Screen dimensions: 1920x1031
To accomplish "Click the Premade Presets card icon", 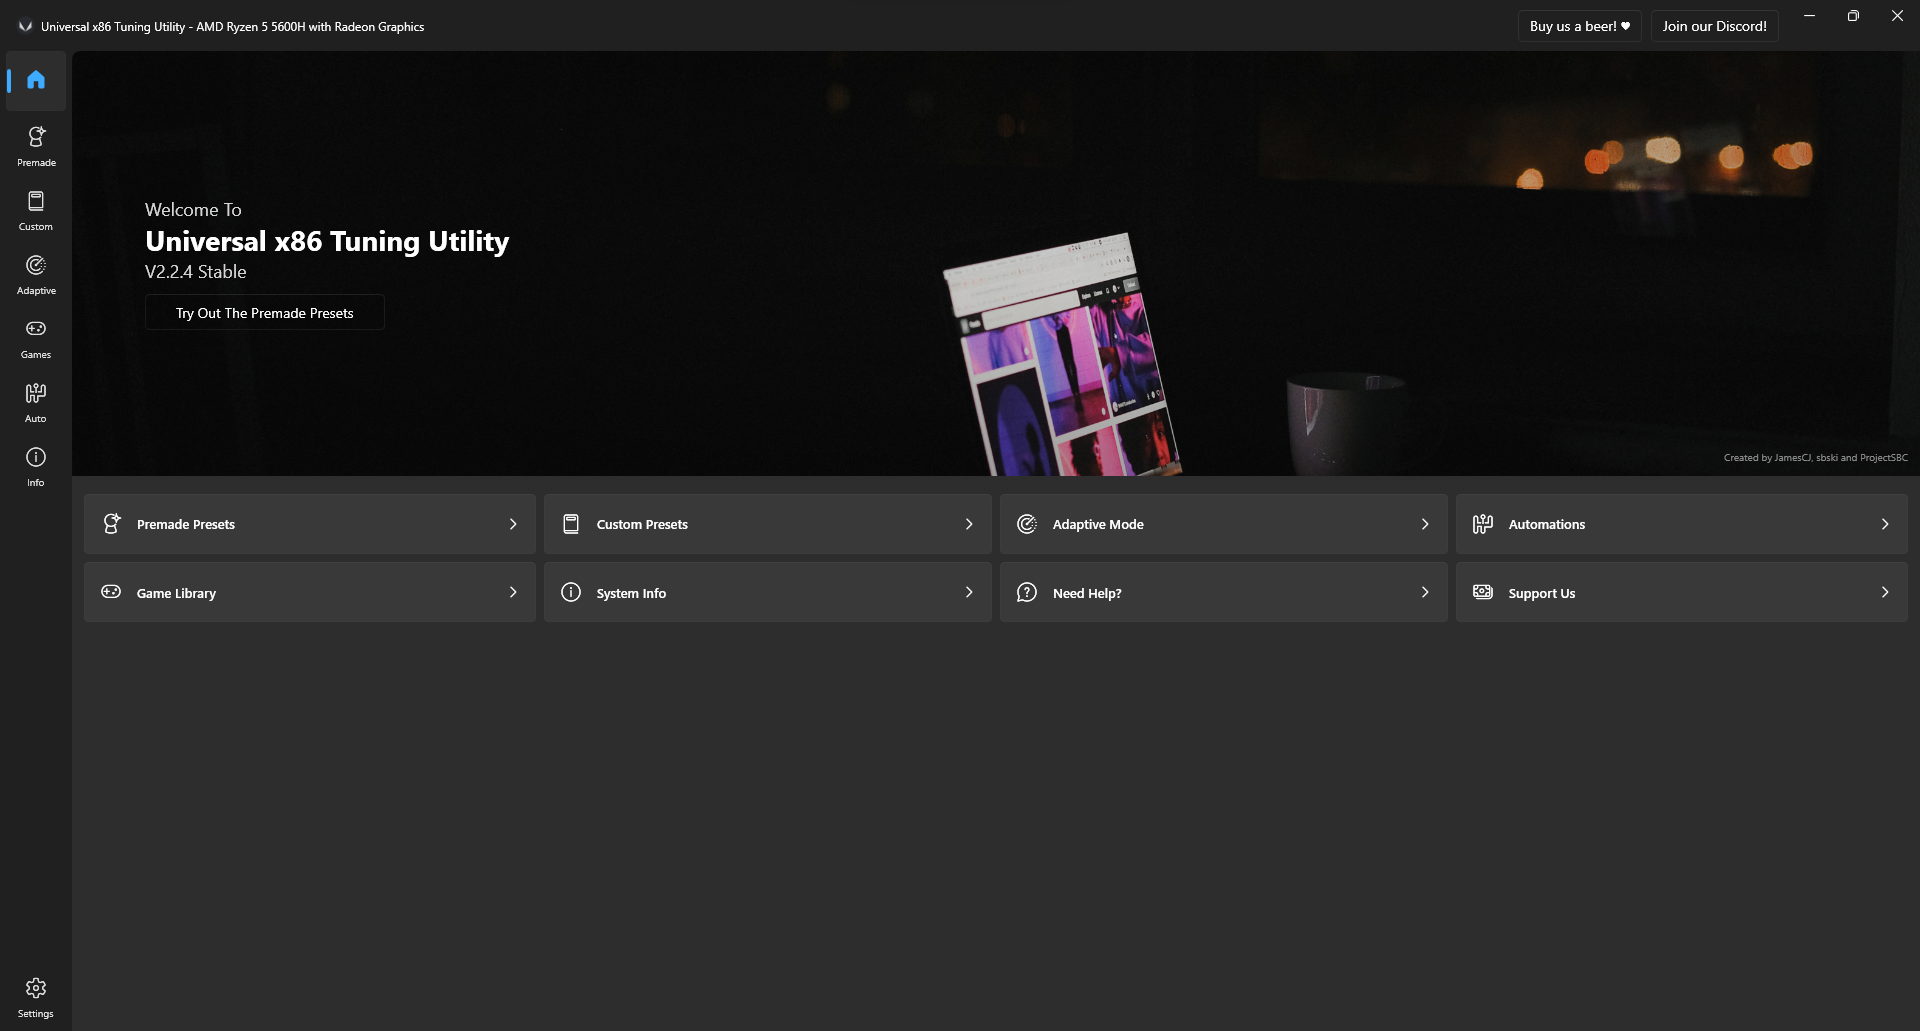I will (x=112, y=523).
